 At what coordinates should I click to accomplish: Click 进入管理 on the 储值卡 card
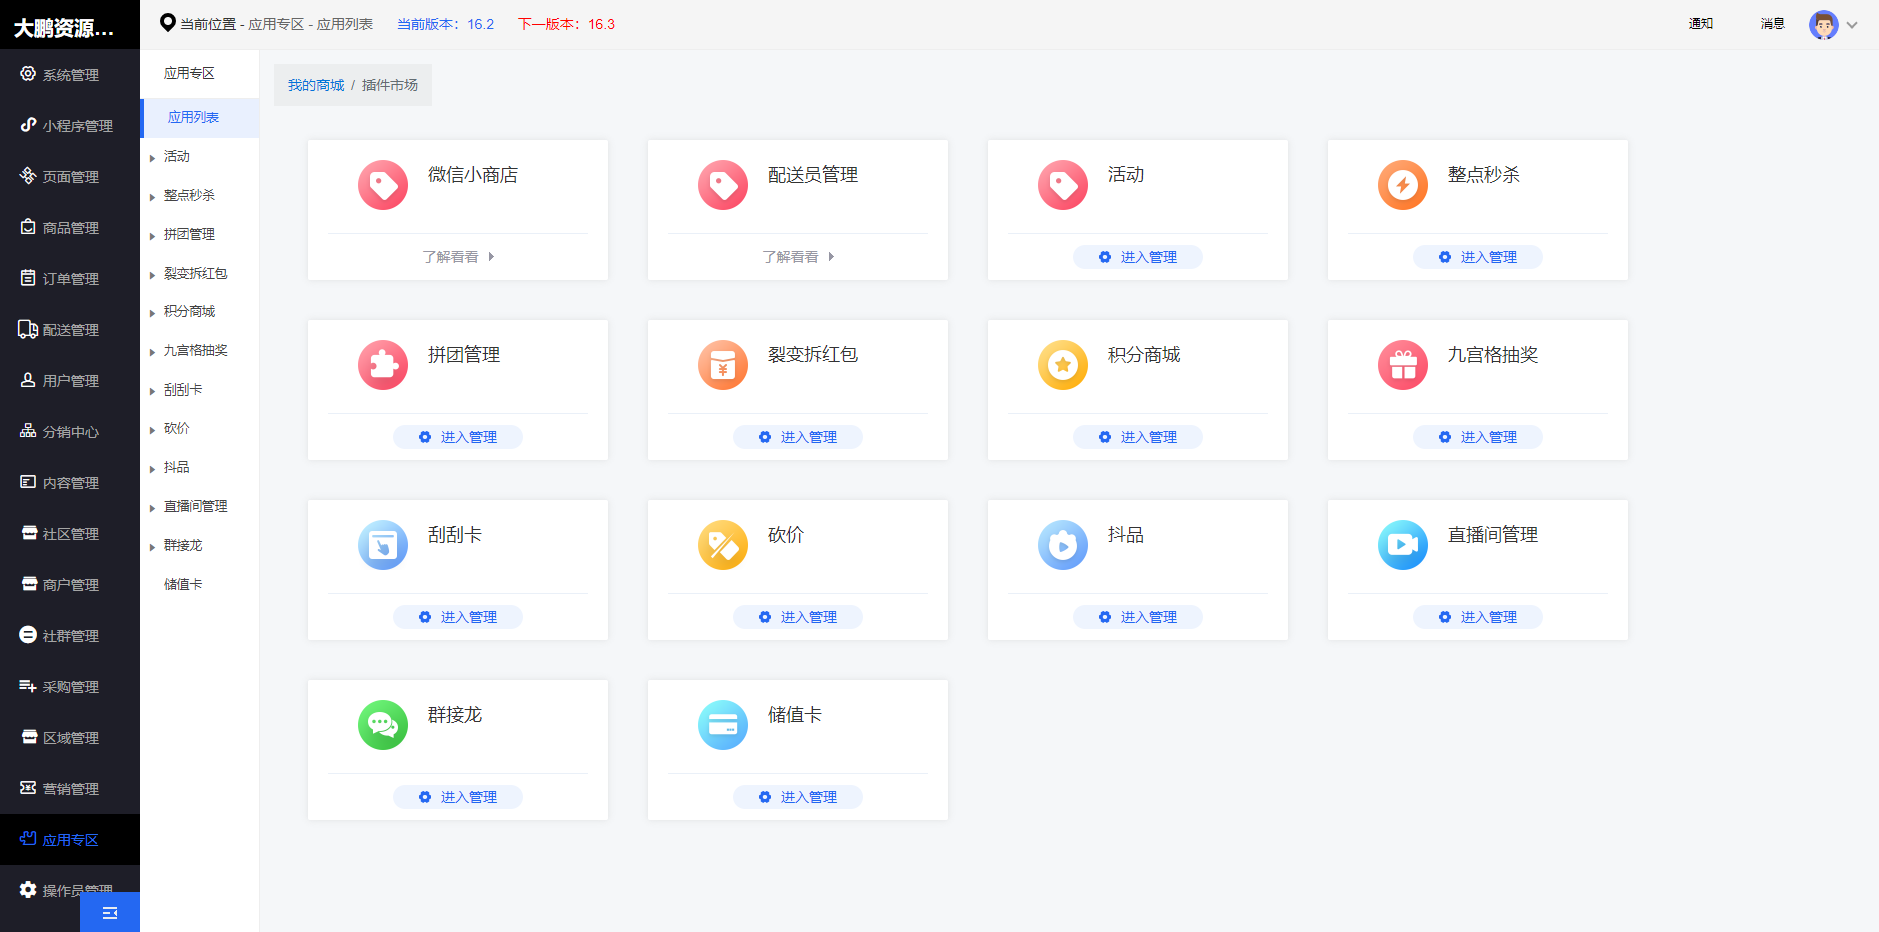tap(797, 797)
